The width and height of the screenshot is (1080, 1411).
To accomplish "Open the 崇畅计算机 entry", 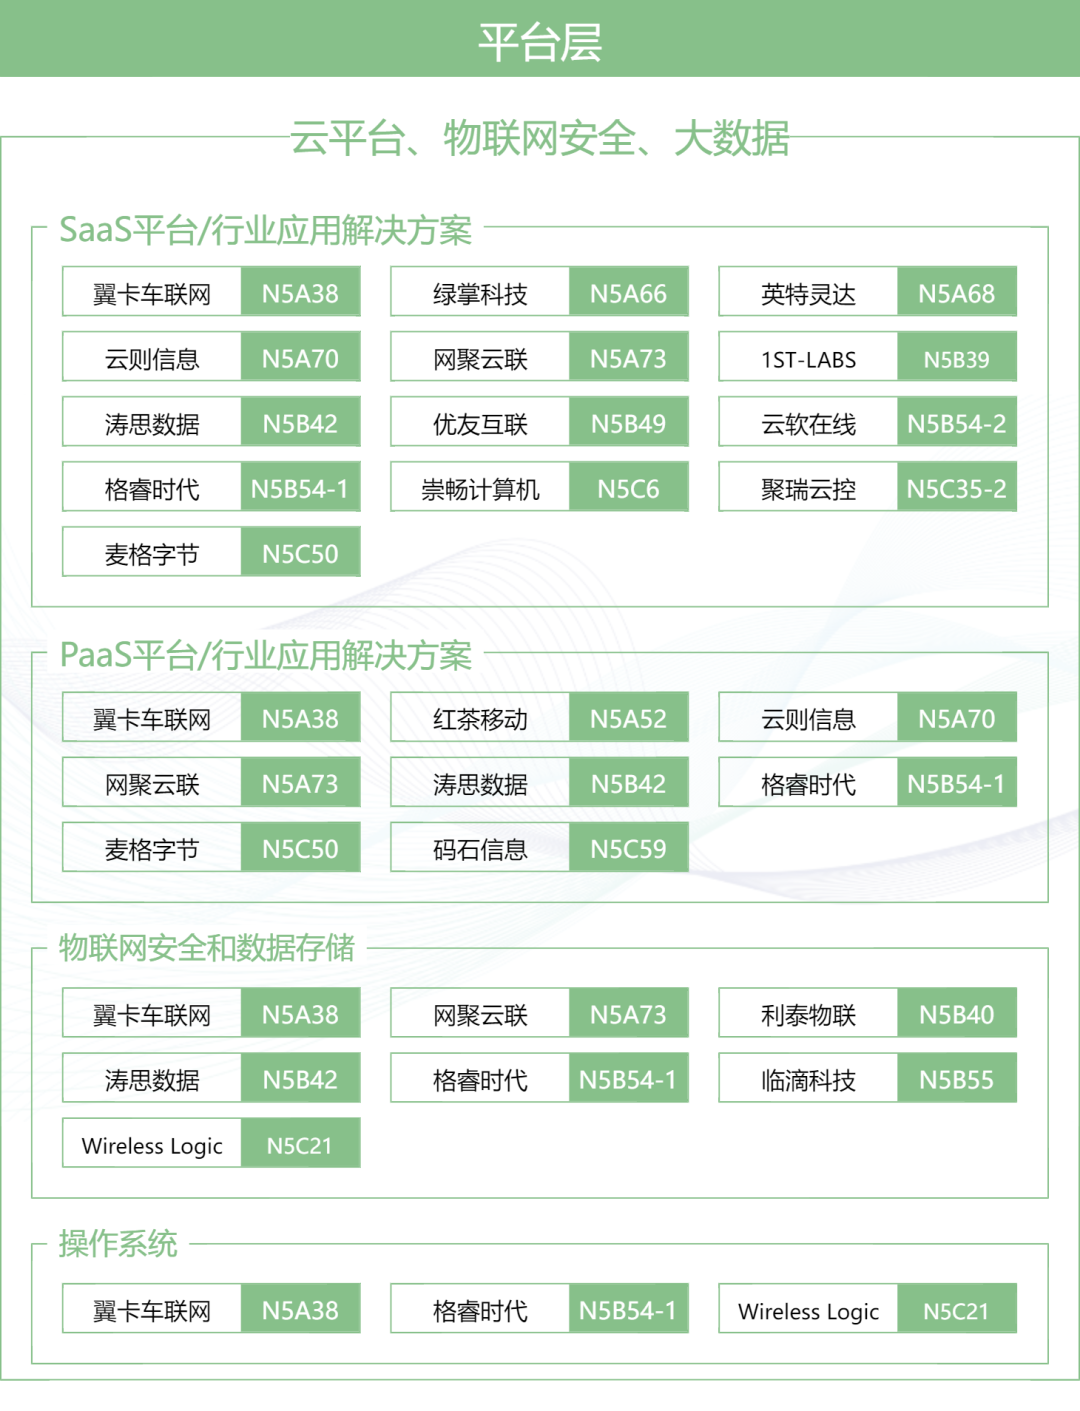I will (480, 489).
